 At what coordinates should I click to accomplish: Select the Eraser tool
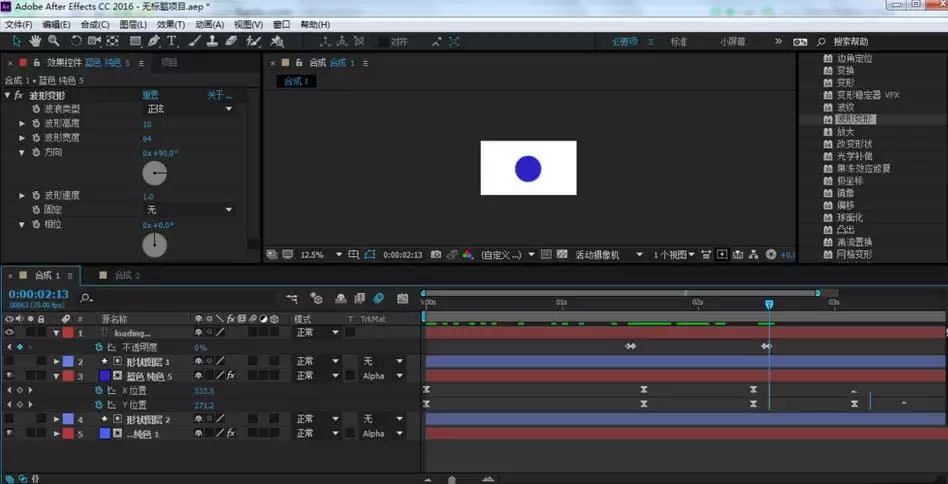[x=232, y=41]
